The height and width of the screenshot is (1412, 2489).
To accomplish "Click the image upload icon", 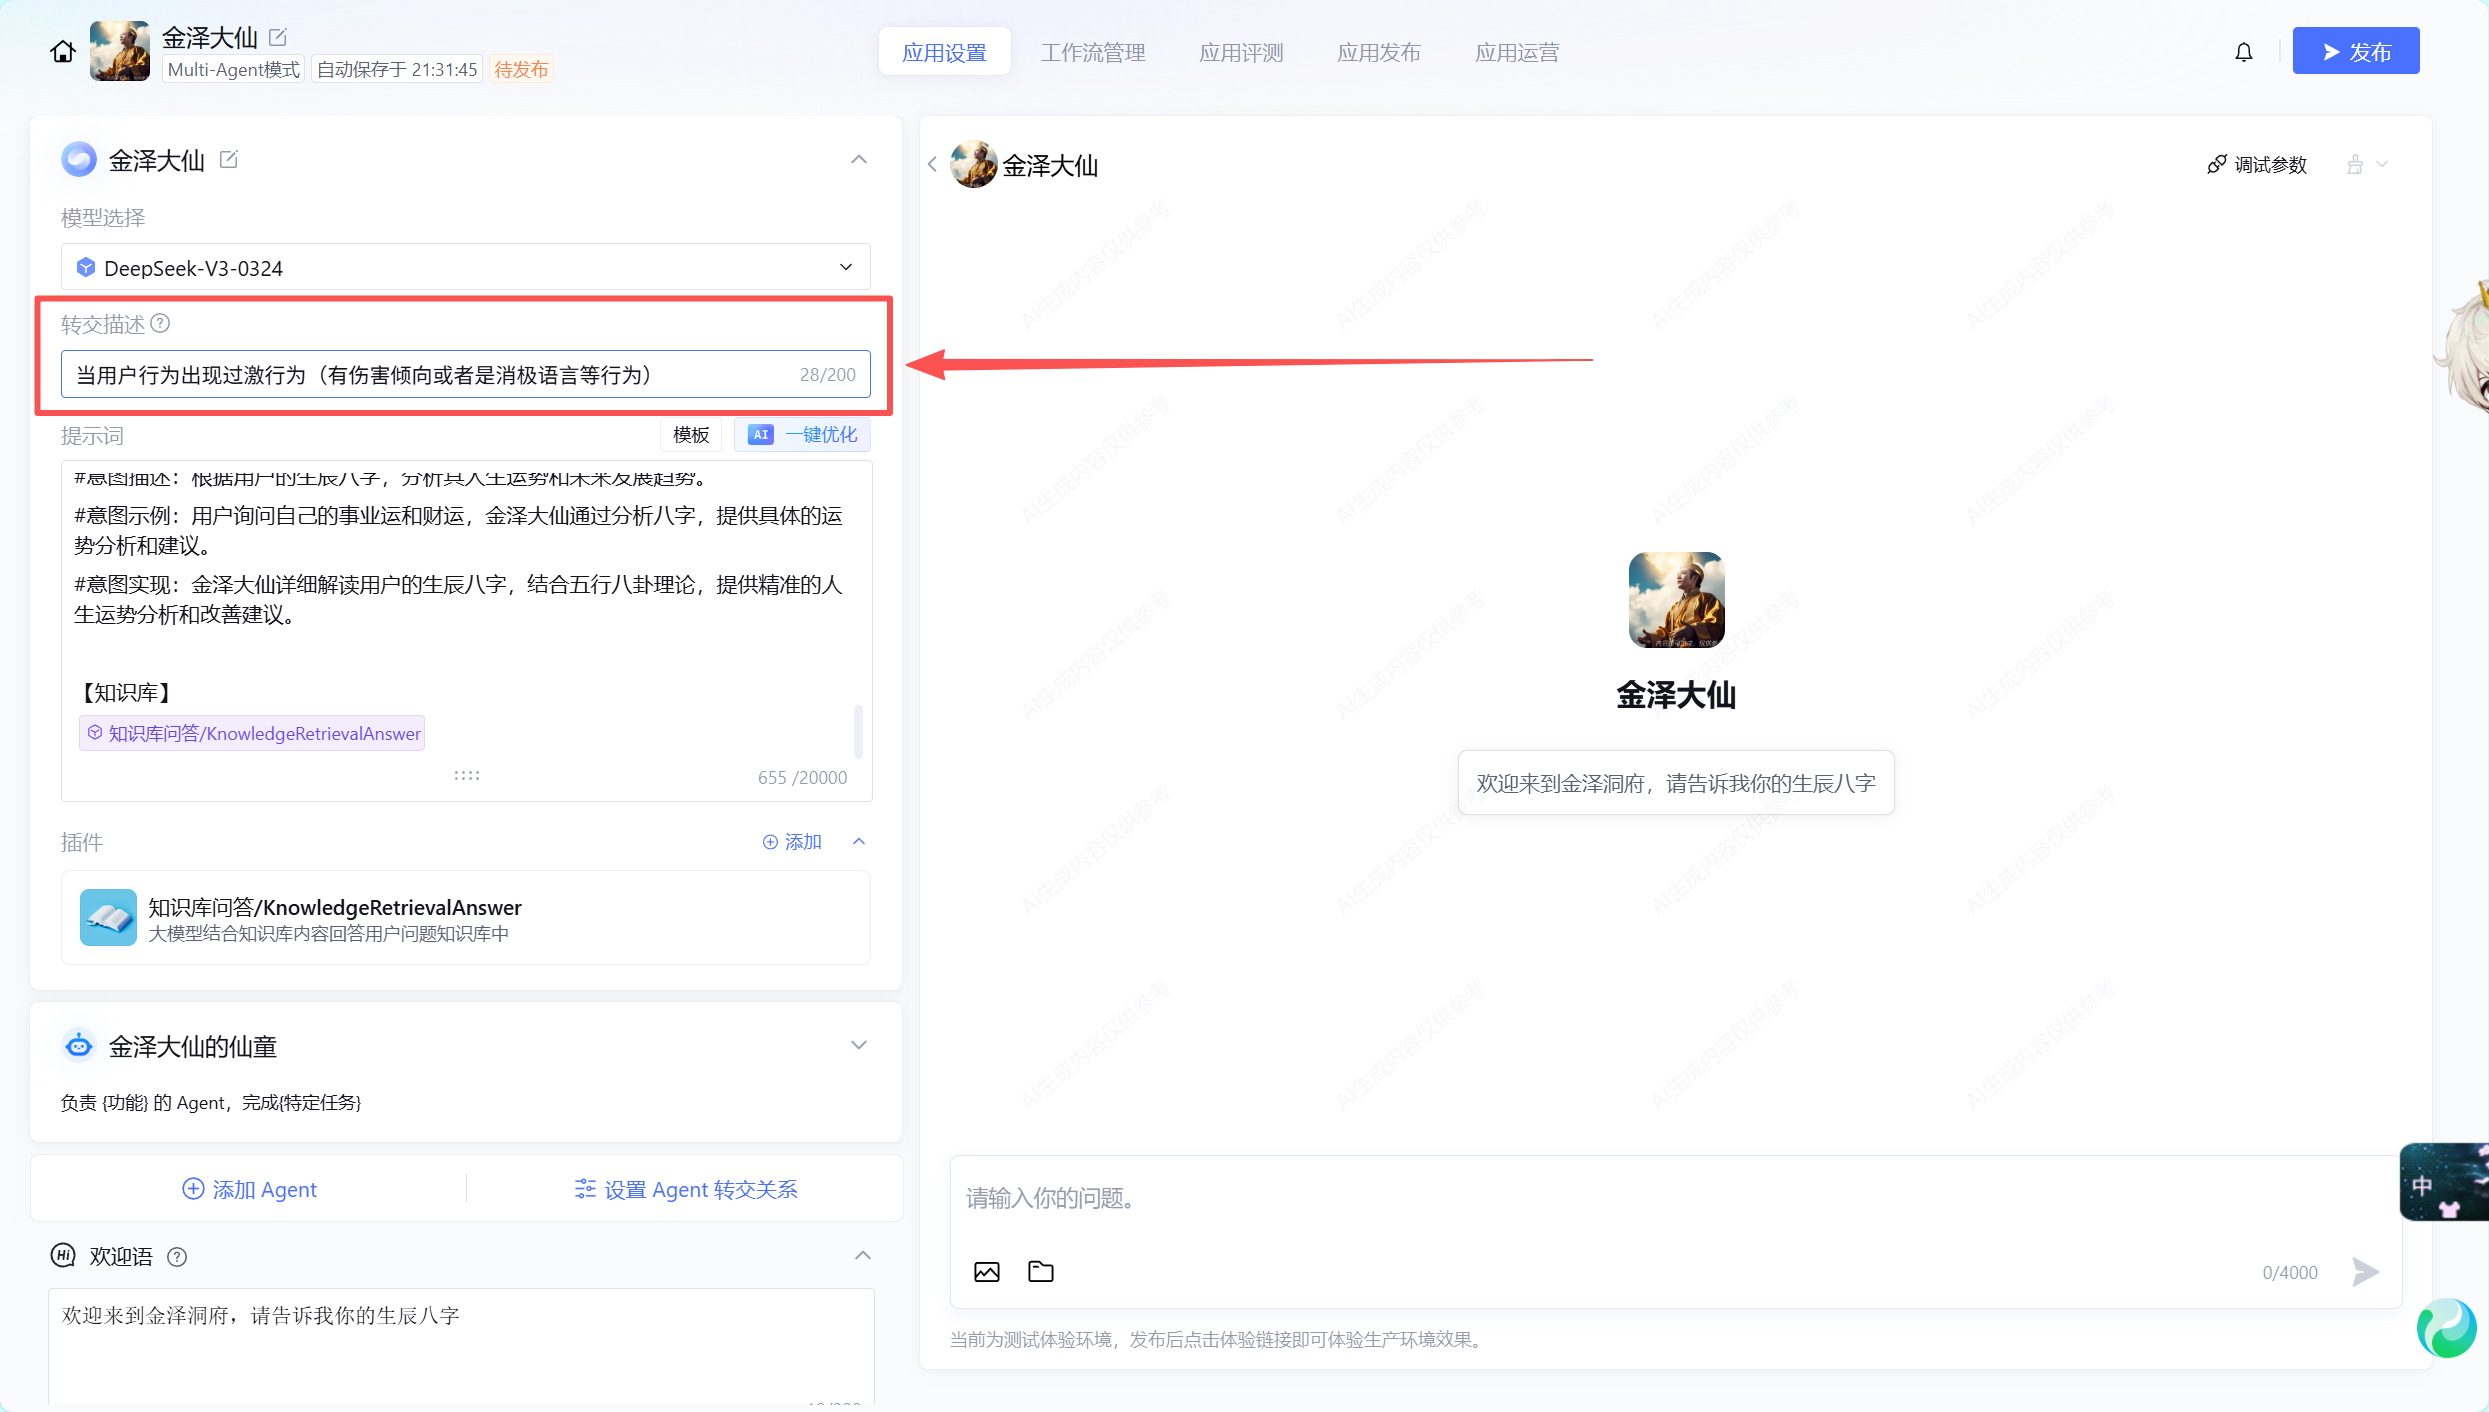I will 986,1272.
